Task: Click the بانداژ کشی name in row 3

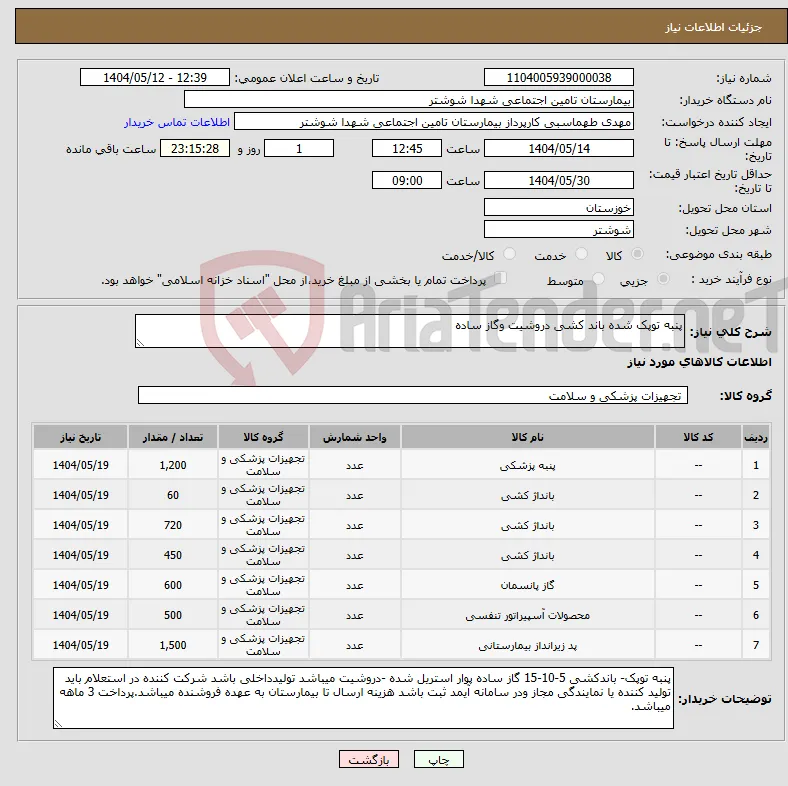Action: (x=528, y=525)
